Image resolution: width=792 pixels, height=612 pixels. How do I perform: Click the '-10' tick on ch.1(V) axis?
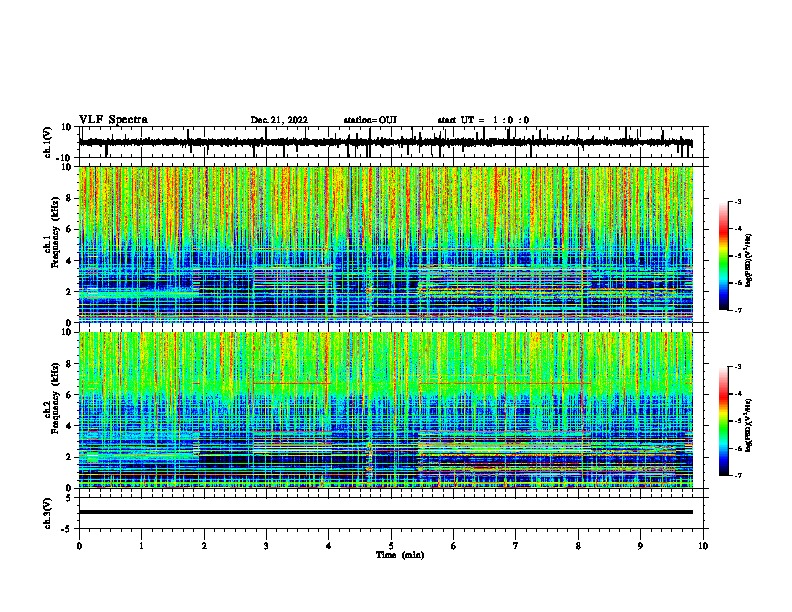click(65, 158)
